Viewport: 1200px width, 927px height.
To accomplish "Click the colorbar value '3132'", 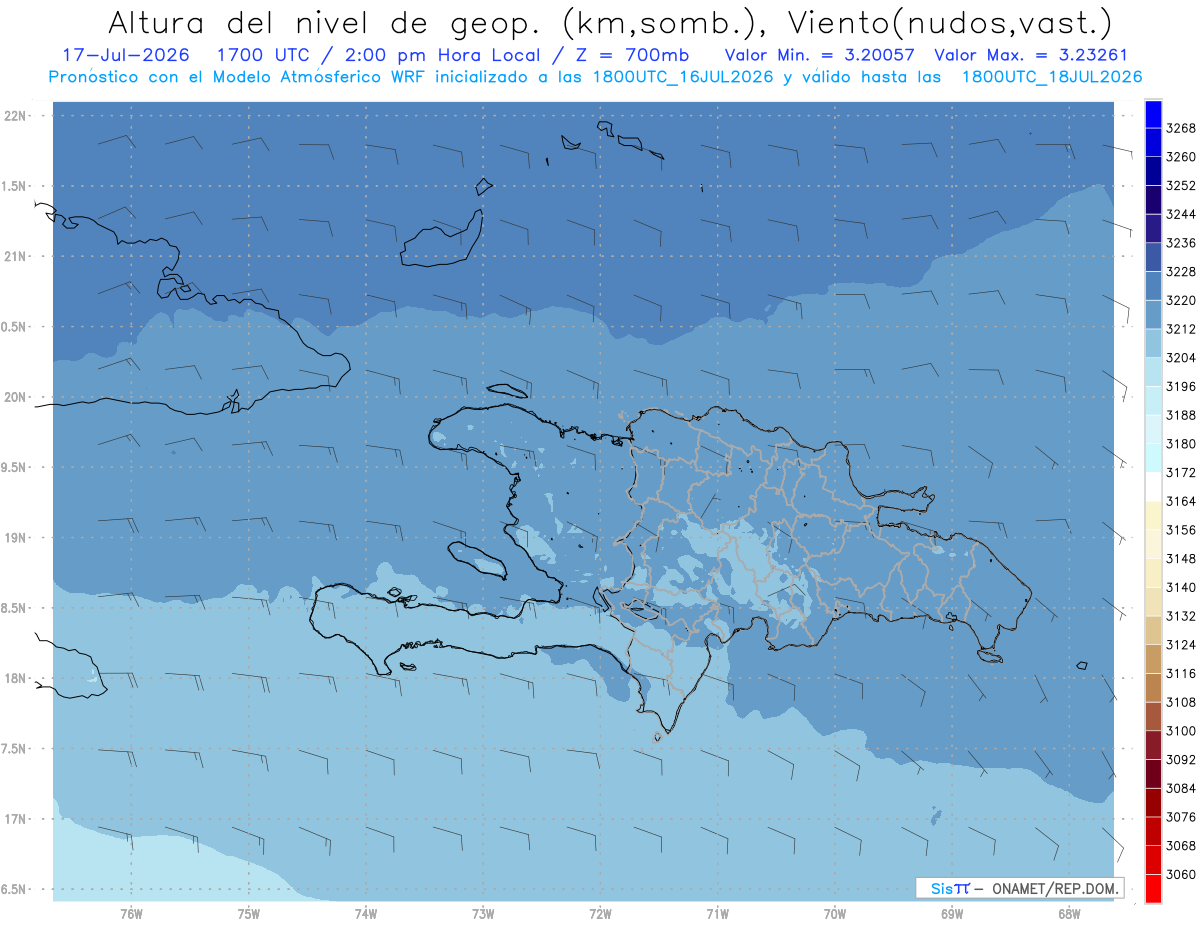I will tap(1181, 616).
